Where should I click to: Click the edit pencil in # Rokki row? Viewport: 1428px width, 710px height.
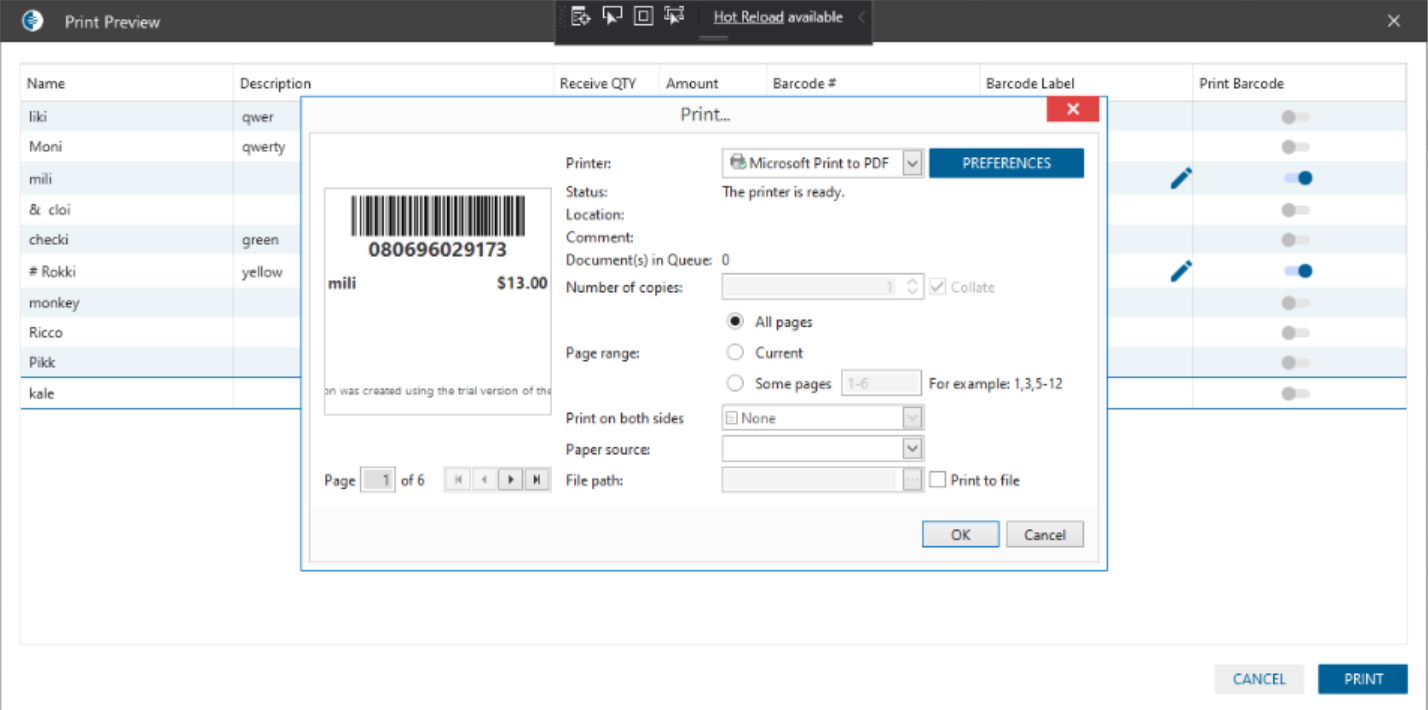1181,271
